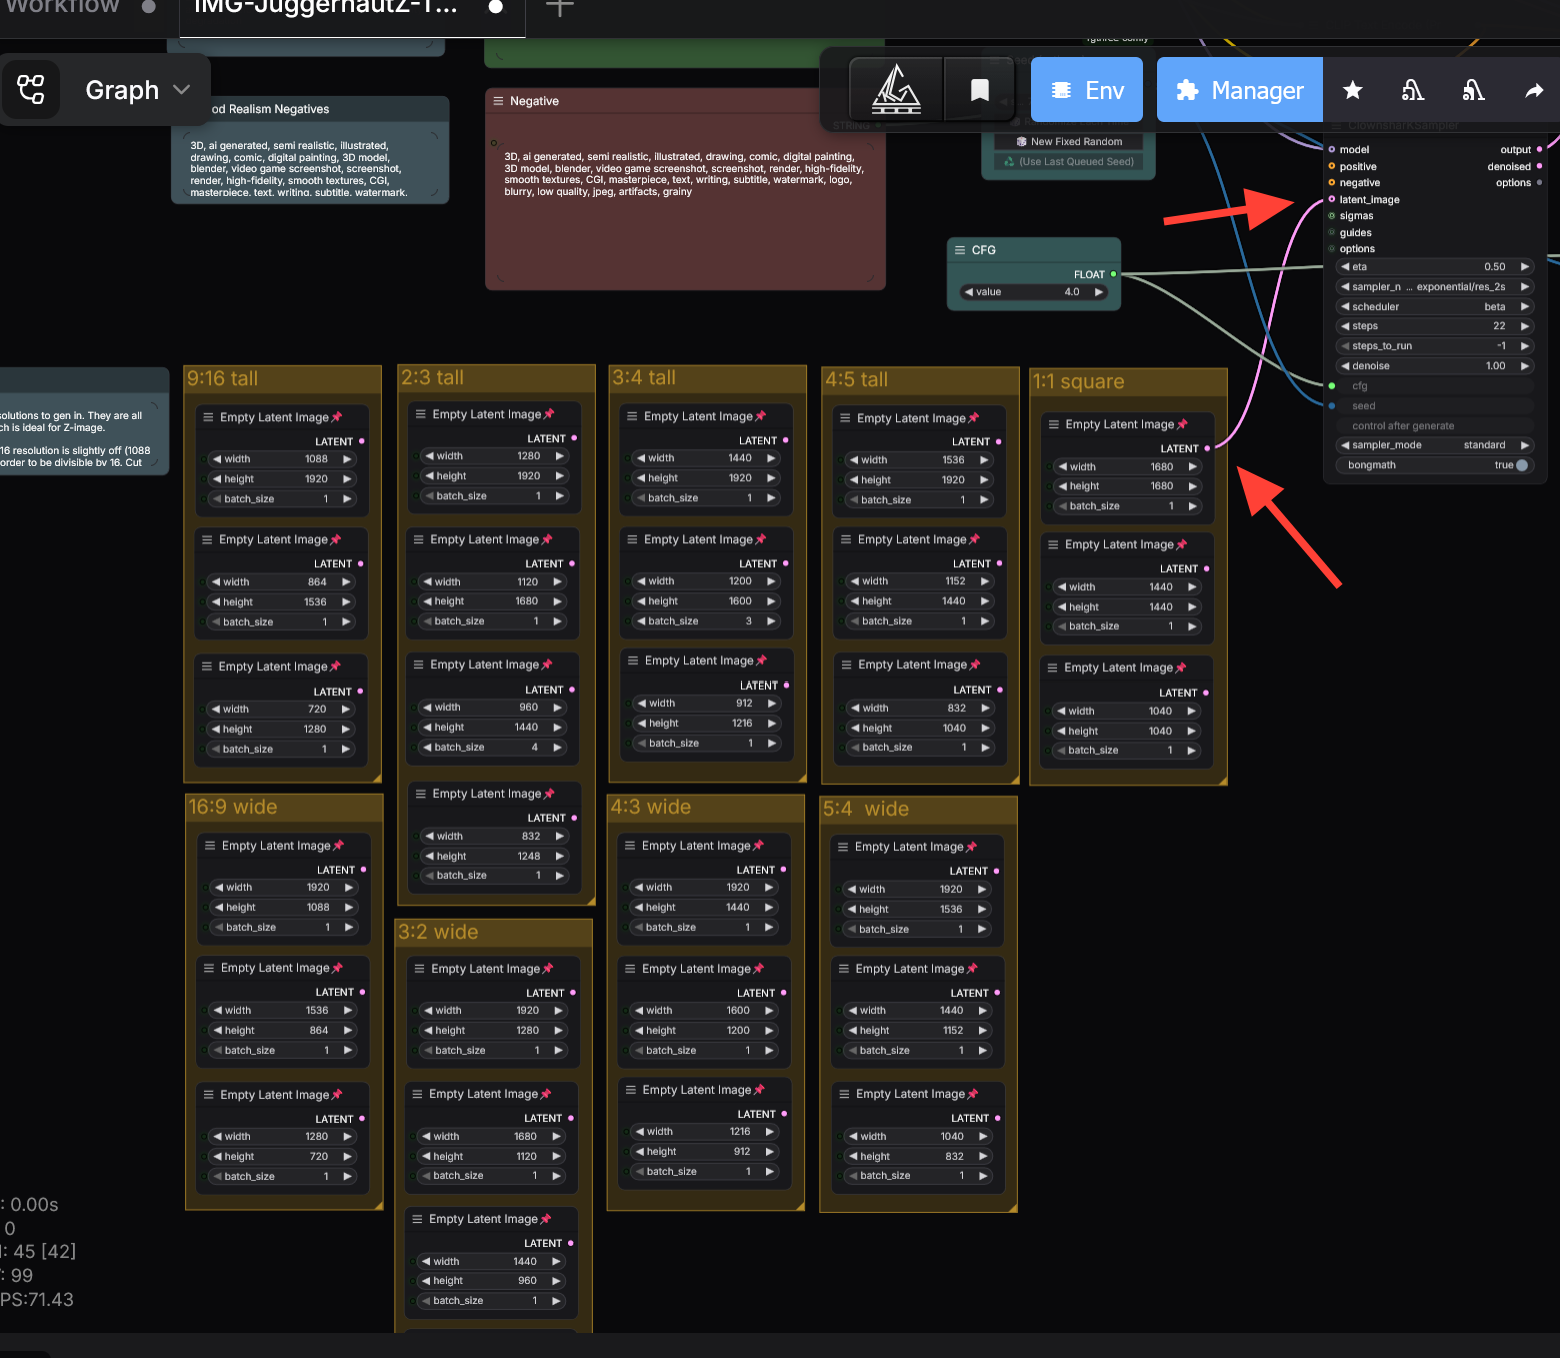
Task: Open menu icon of 2:3 tall 832 node
Action: click(420, 793)
